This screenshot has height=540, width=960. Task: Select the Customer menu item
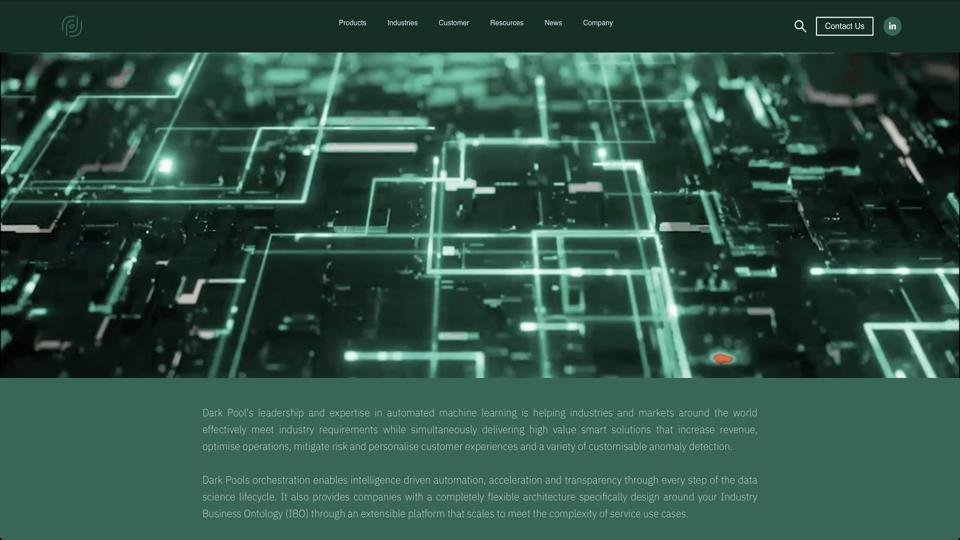454,23
